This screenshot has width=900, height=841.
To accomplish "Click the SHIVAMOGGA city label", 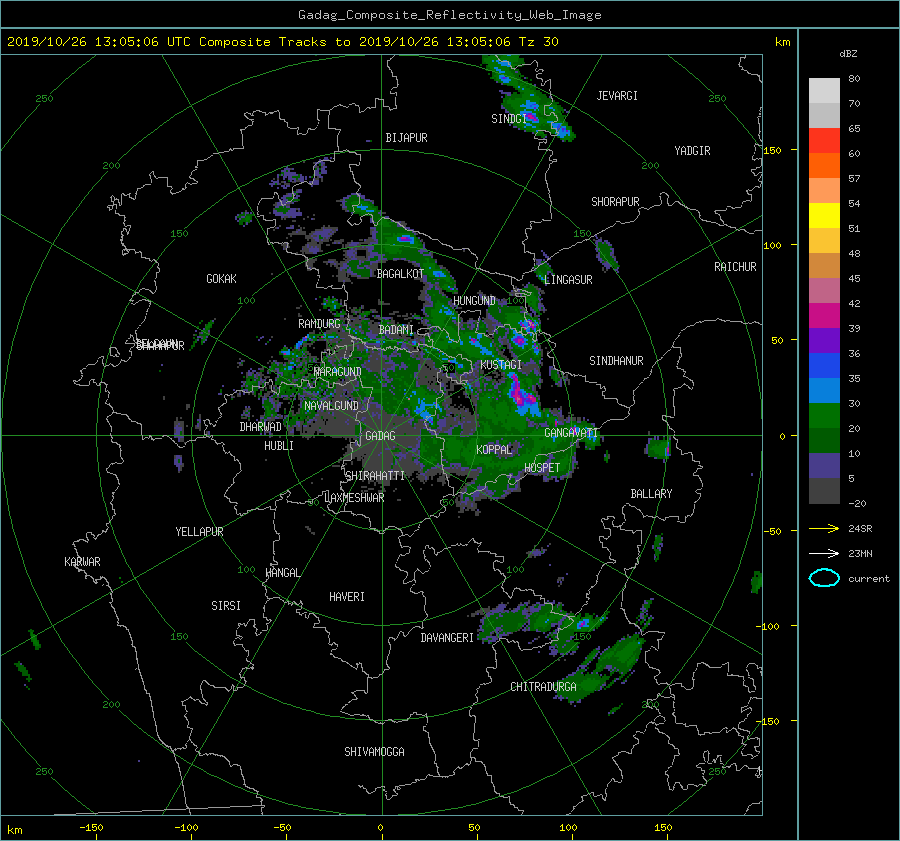I will coord(374,752).
